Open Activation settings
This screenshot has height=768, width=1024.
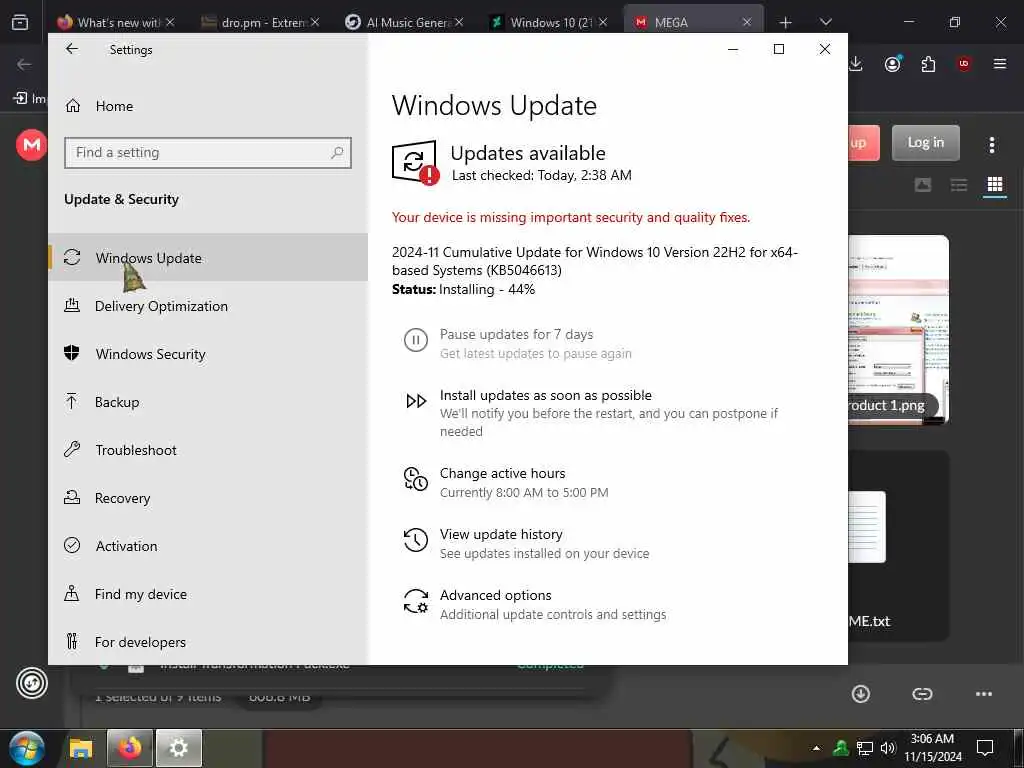click(x=208, y=545)
